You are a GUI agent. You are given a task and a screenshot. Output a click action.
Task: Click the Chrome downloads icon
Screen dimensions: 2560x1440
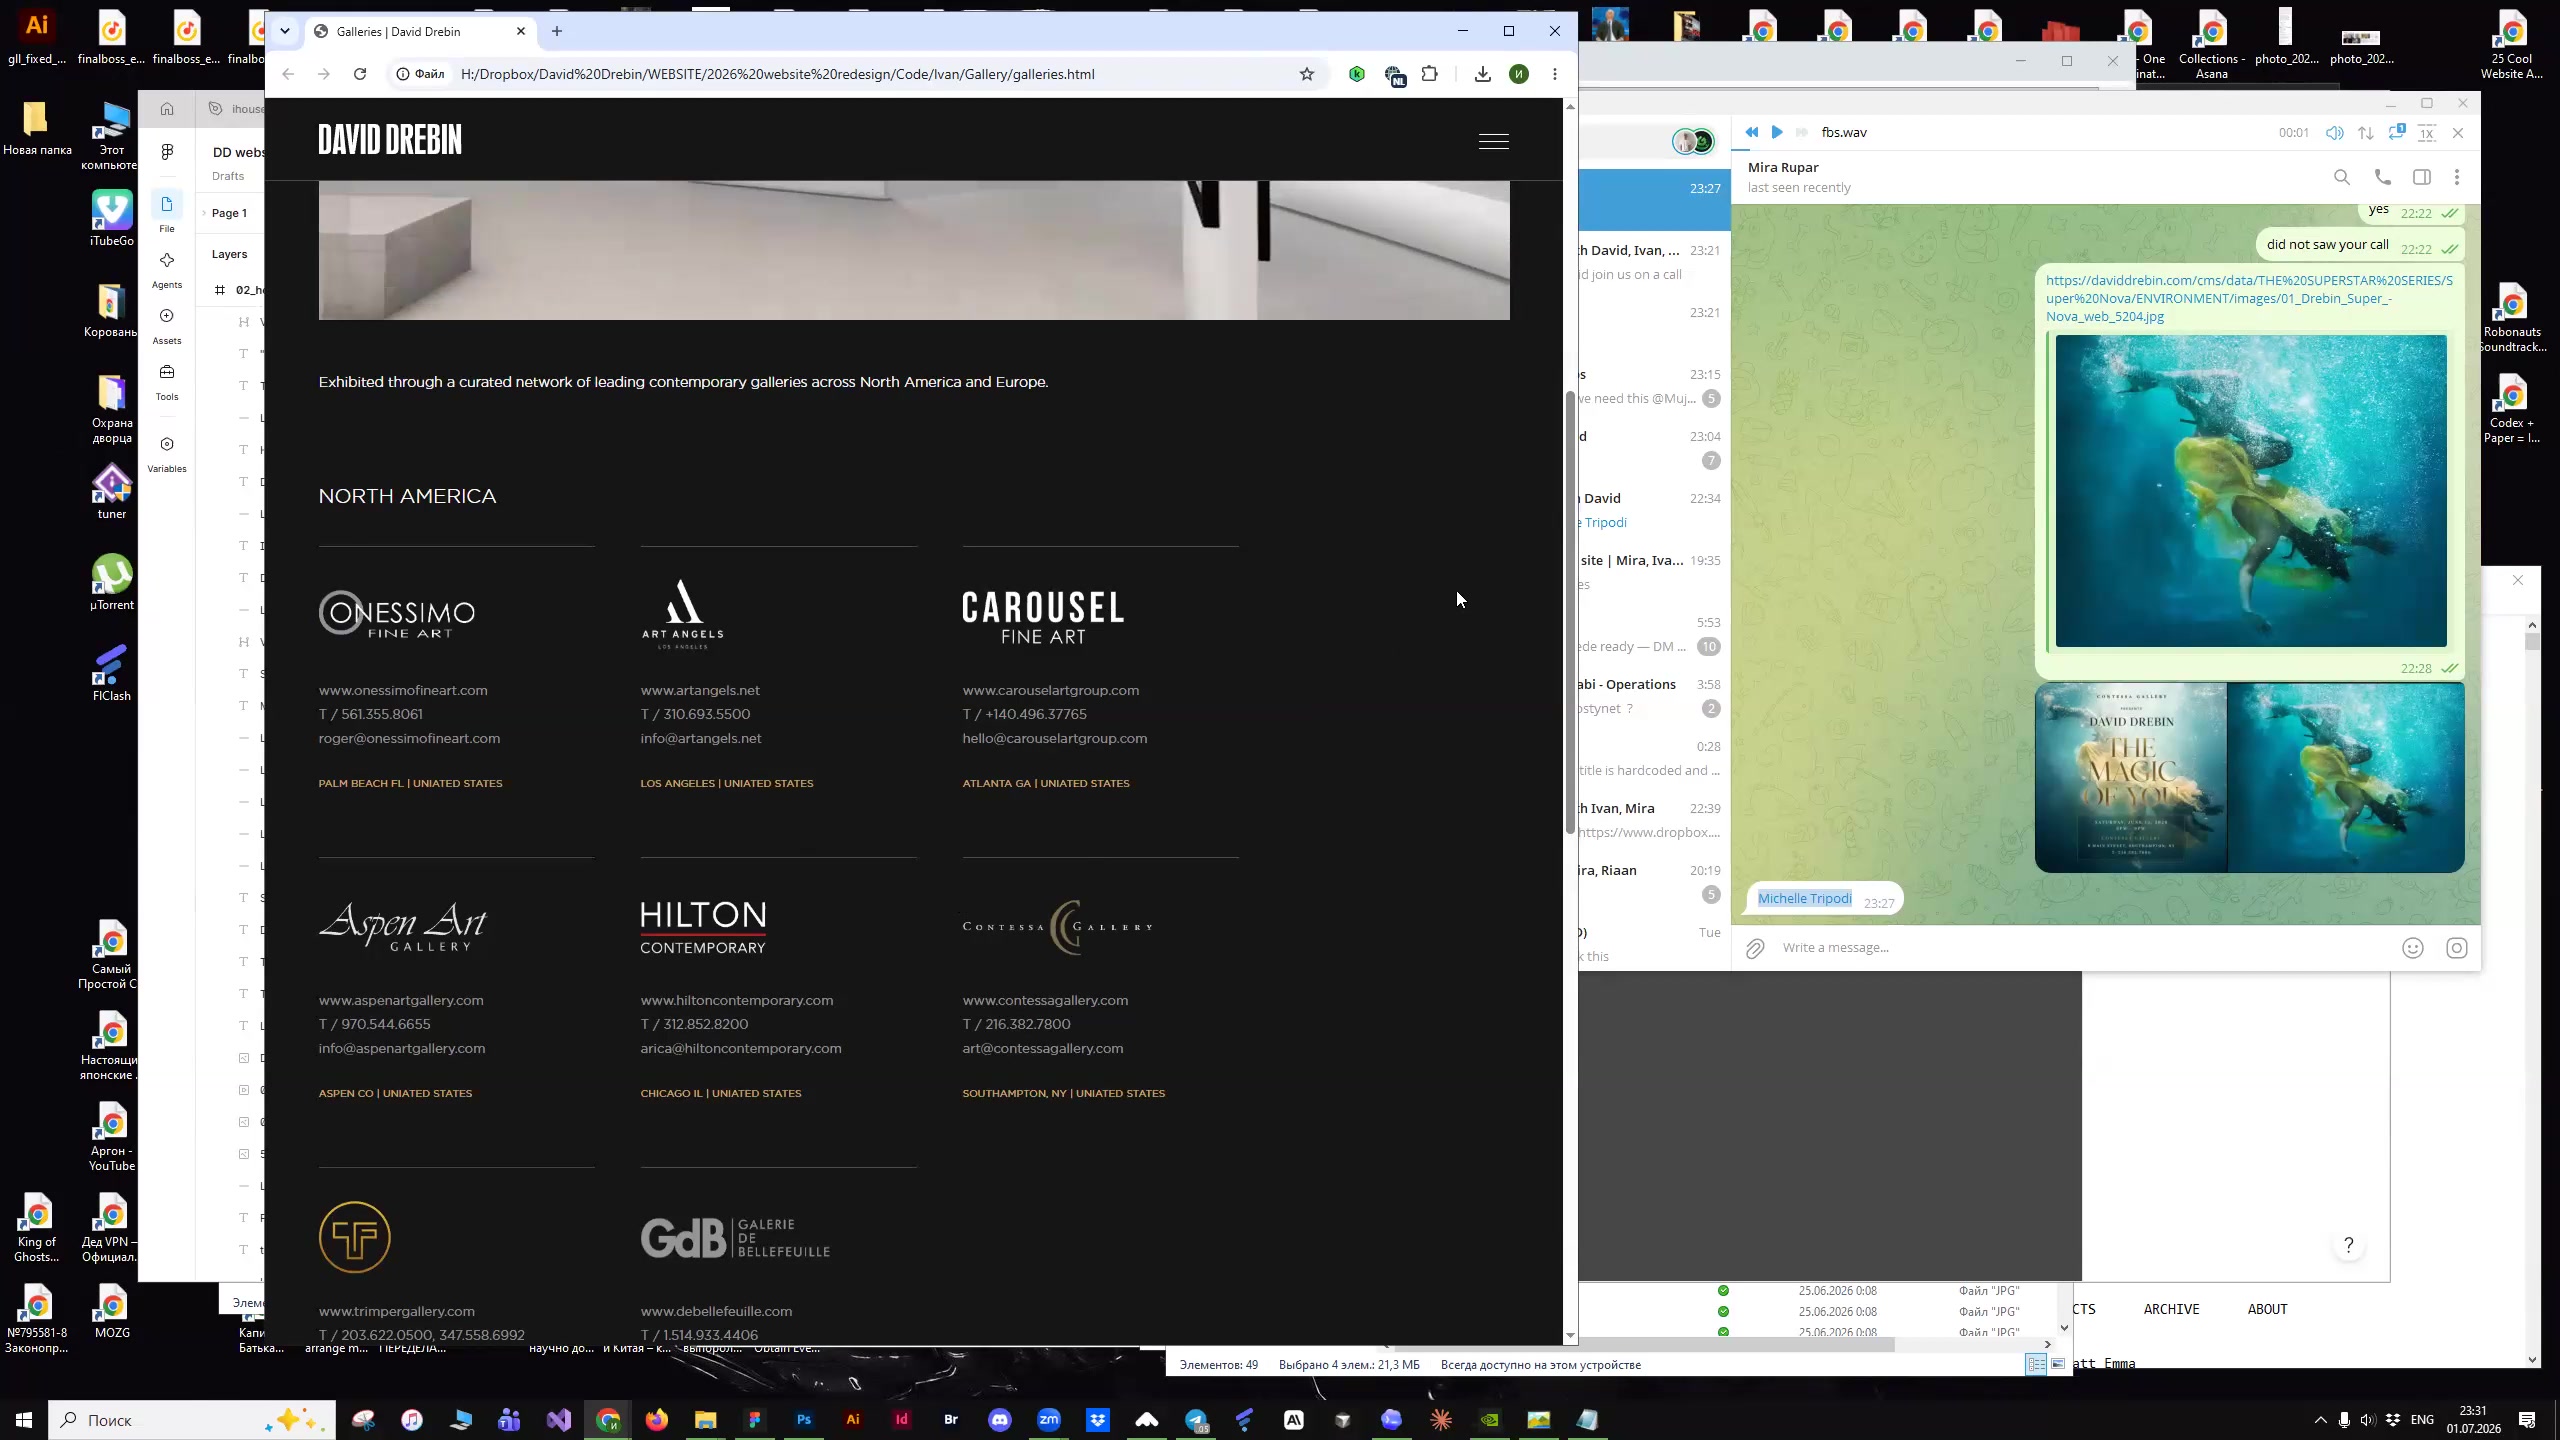click(x=1482, y=74)
